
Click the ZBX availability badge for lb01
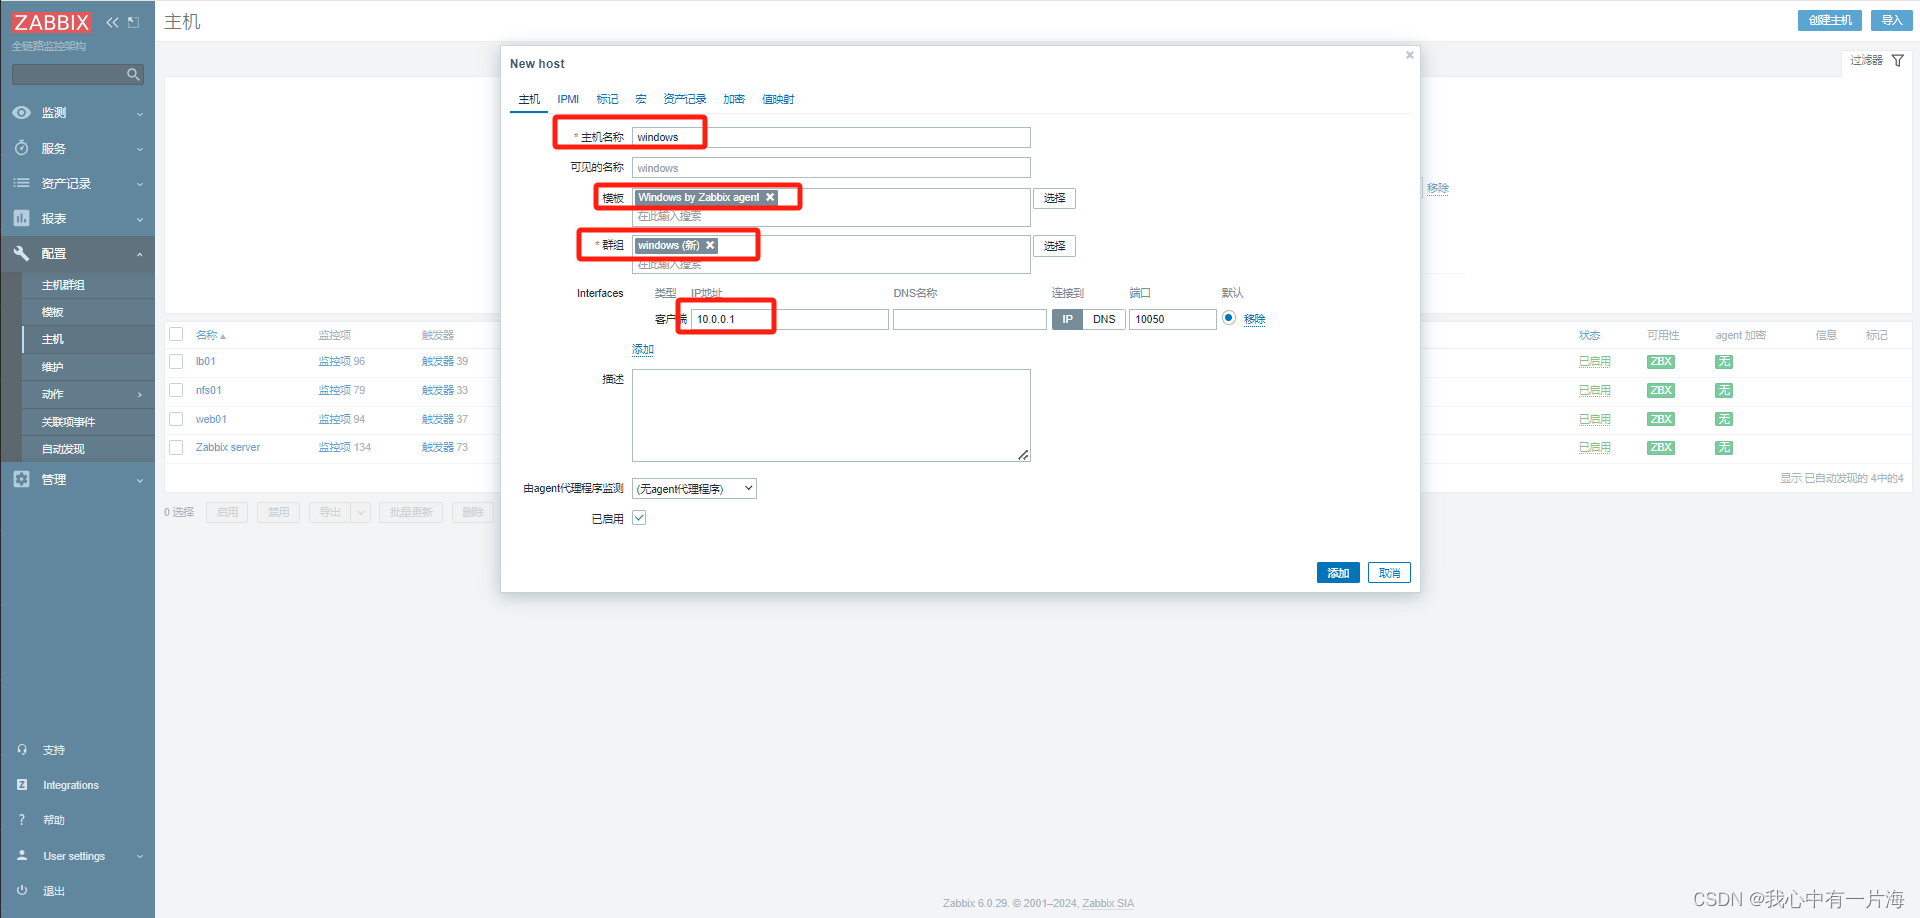click(x=1661, y=362)
